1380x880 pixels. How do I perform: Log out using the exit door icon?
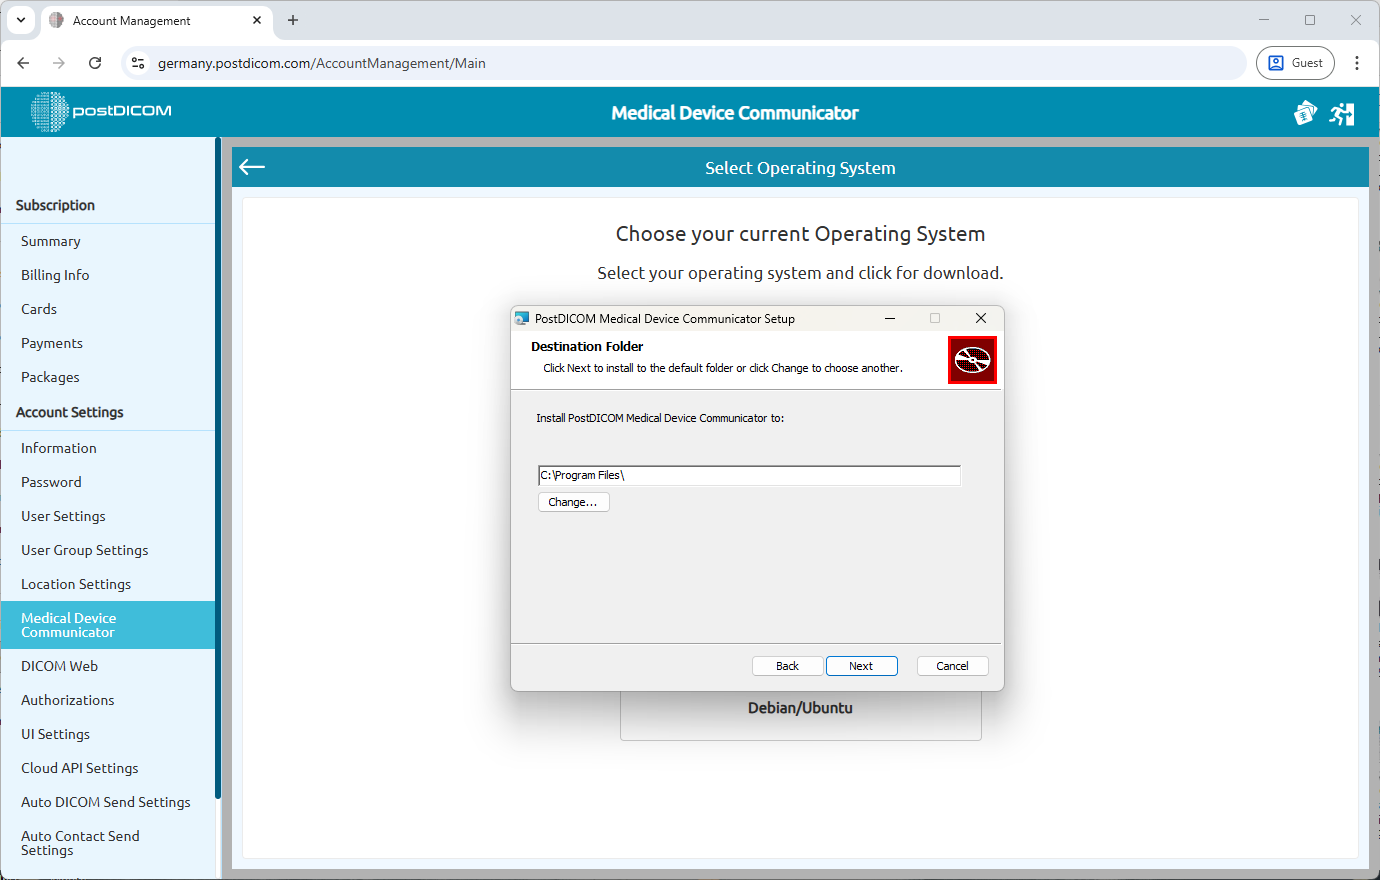point(1342,113)
